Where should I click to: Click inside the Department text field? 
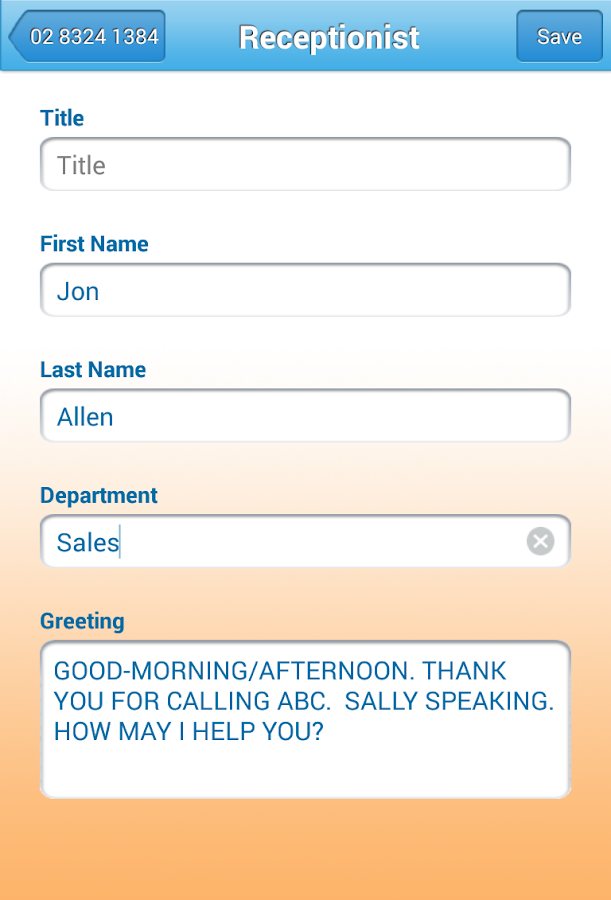(300, 542)
